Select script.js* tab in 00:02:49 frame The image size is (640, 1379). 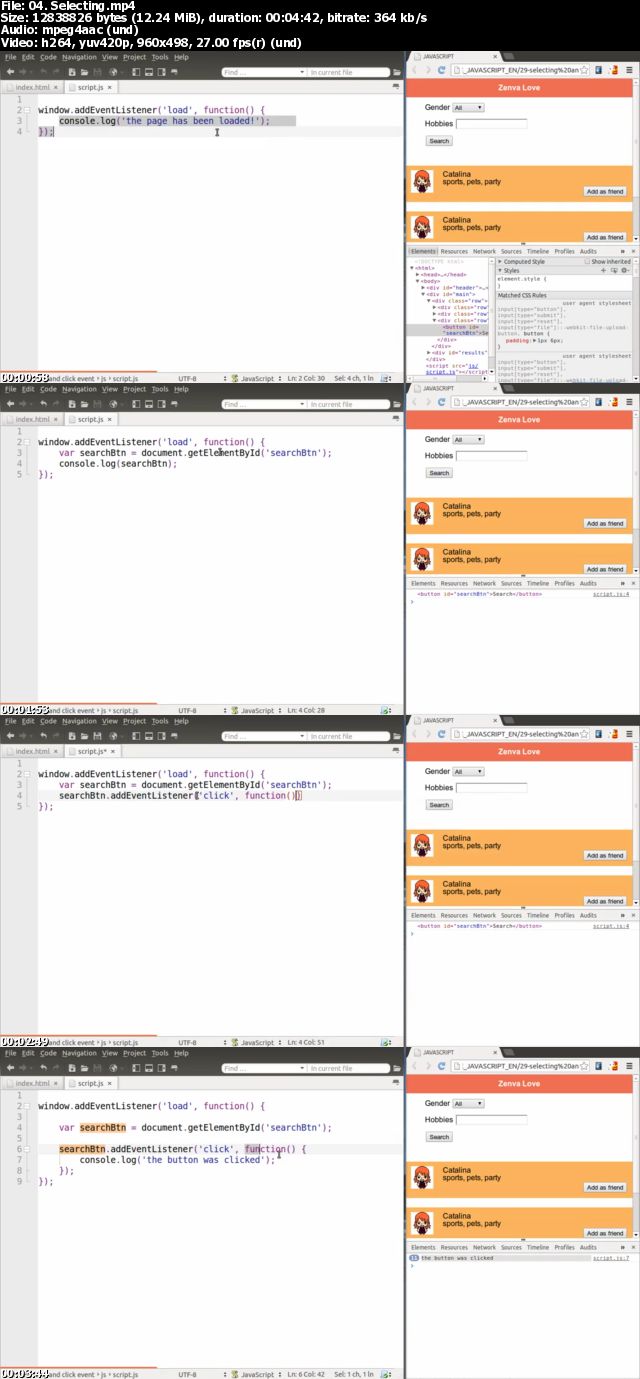[x=92, y=751]
